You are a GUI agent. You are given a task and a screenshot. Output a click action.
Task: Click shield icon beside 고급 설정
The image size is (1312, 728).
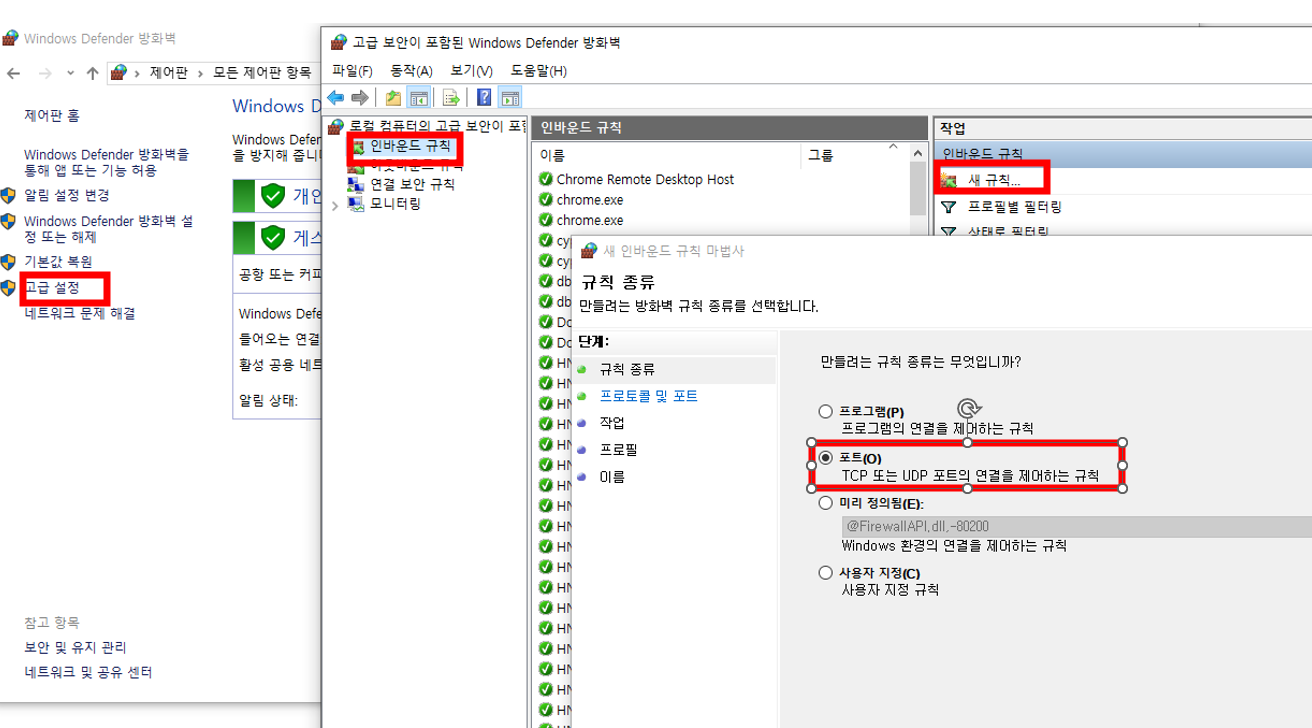(x=8, y=288)
